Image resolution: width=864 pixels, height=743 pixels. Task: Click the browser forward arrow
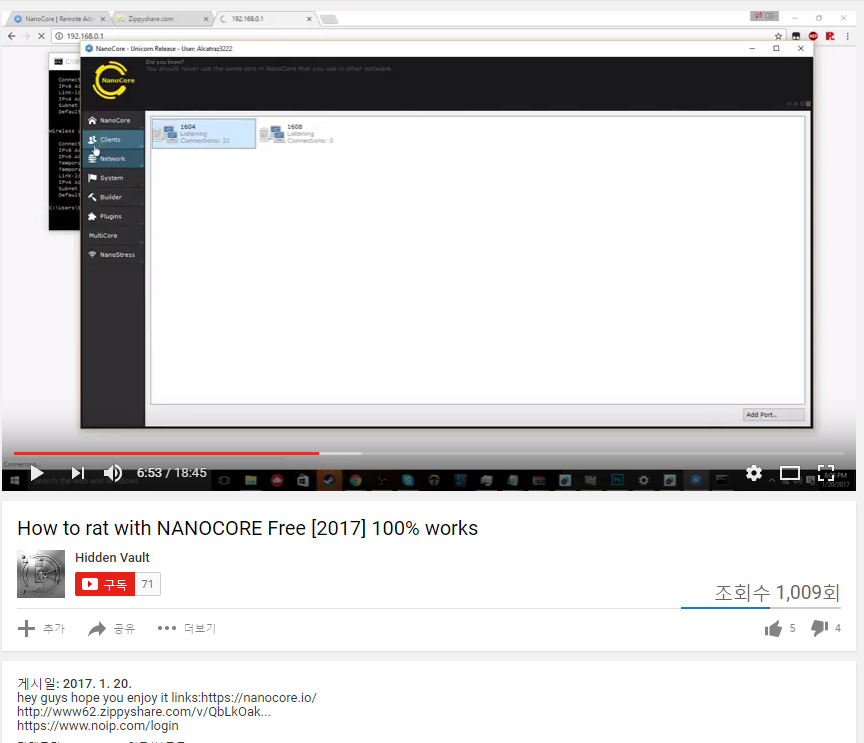[26, 36]
